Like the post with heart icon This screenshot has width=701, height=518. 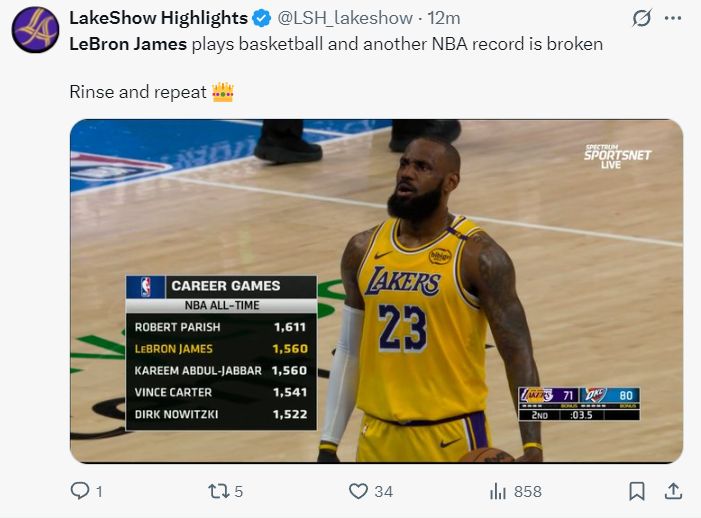(358, 491)
